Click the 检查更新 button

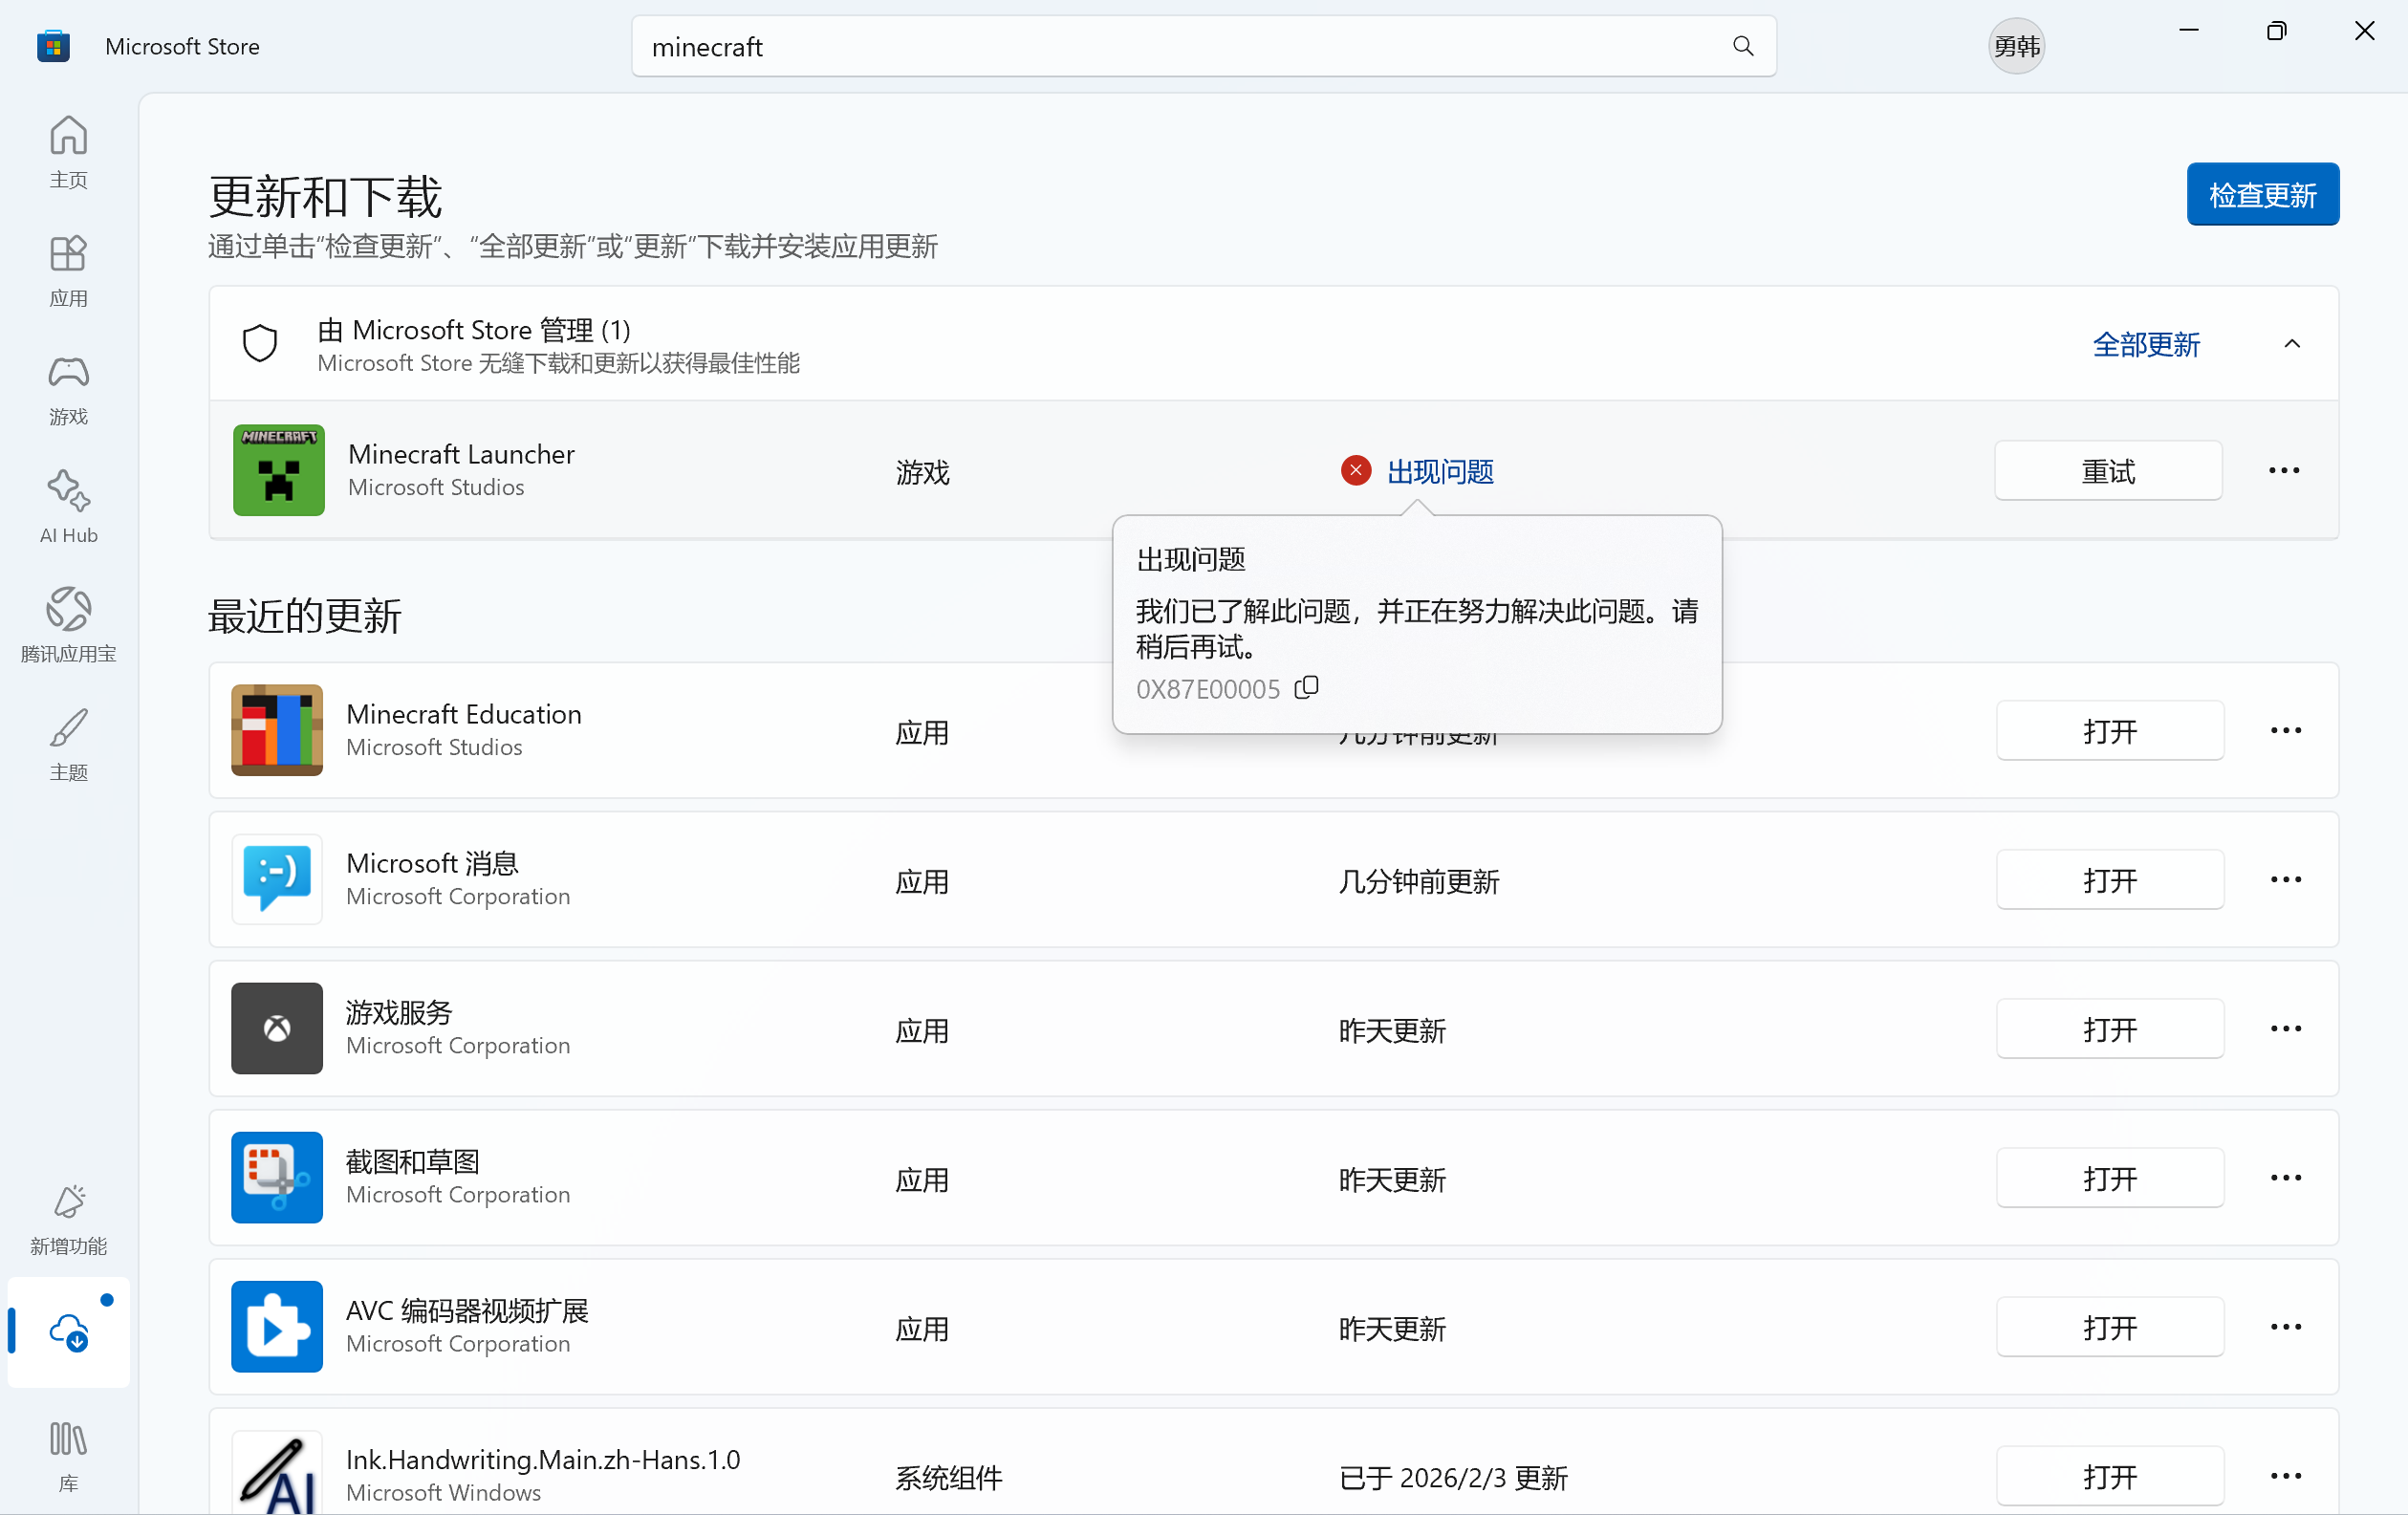(2261, 194)
